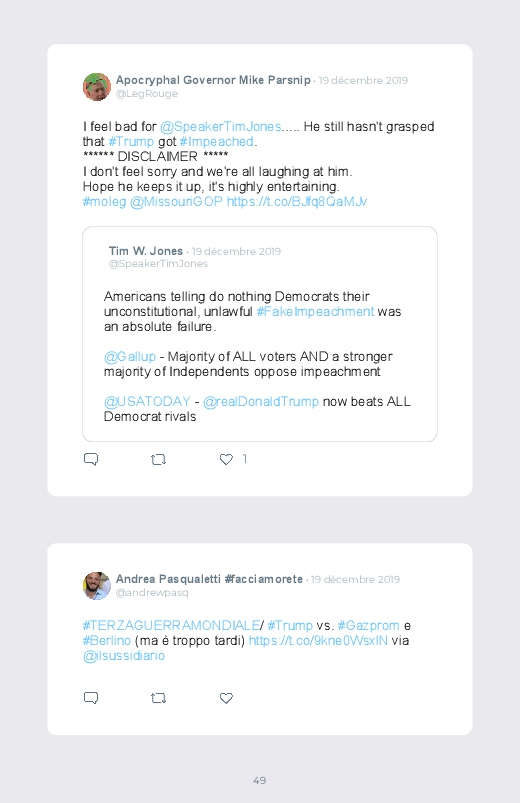
Task: Open the #moleg hashtag
Action: tap(105, 202)
